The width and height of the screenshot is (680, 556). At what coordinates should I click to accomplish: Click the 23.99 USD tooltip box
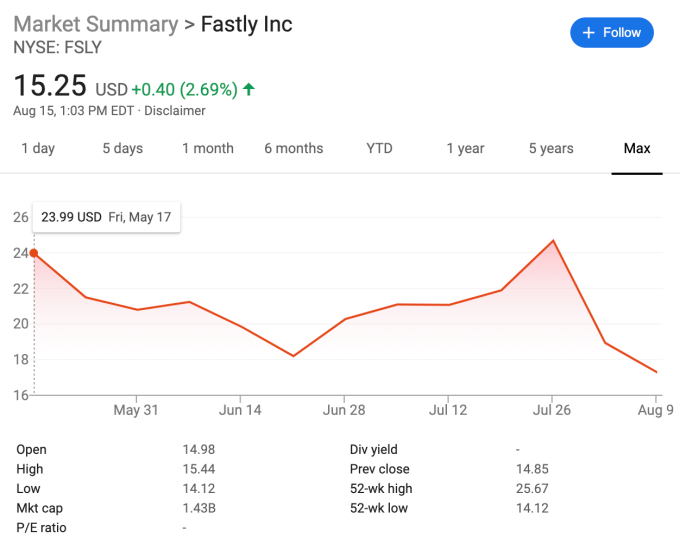pos(106,217)
